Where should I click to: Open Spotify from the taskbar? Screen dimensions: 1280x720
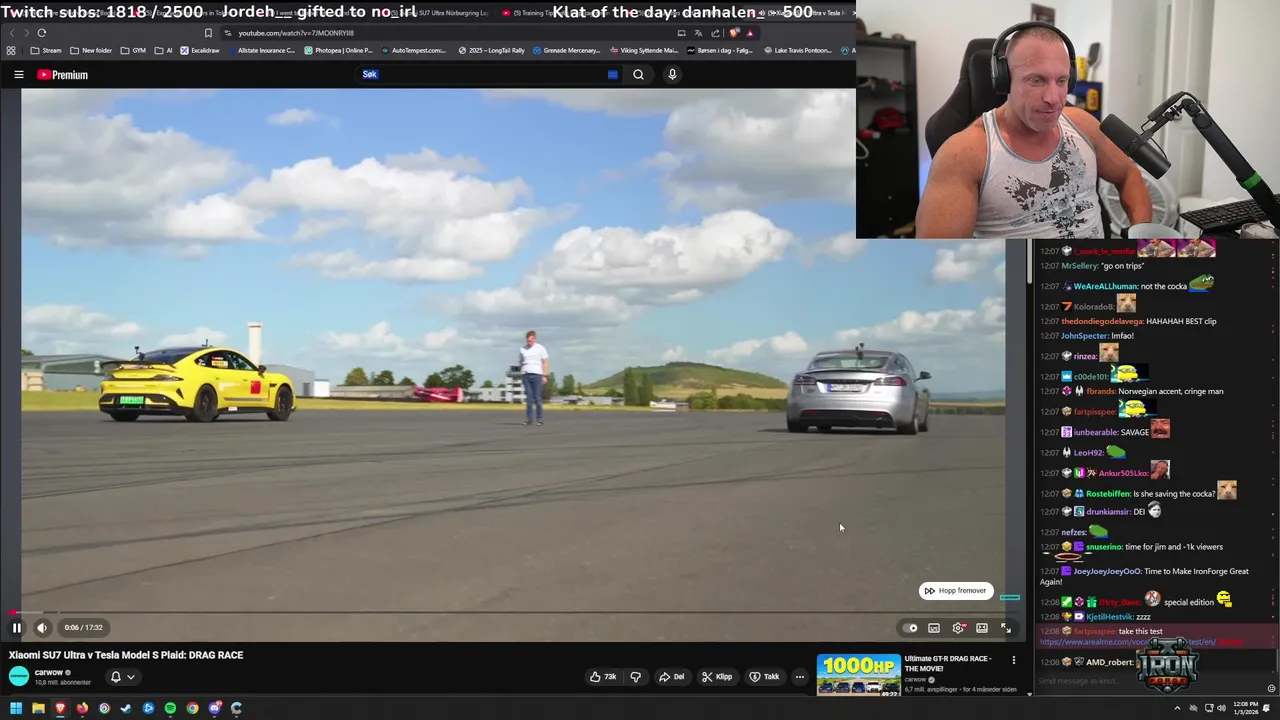[x=170, y=708]
